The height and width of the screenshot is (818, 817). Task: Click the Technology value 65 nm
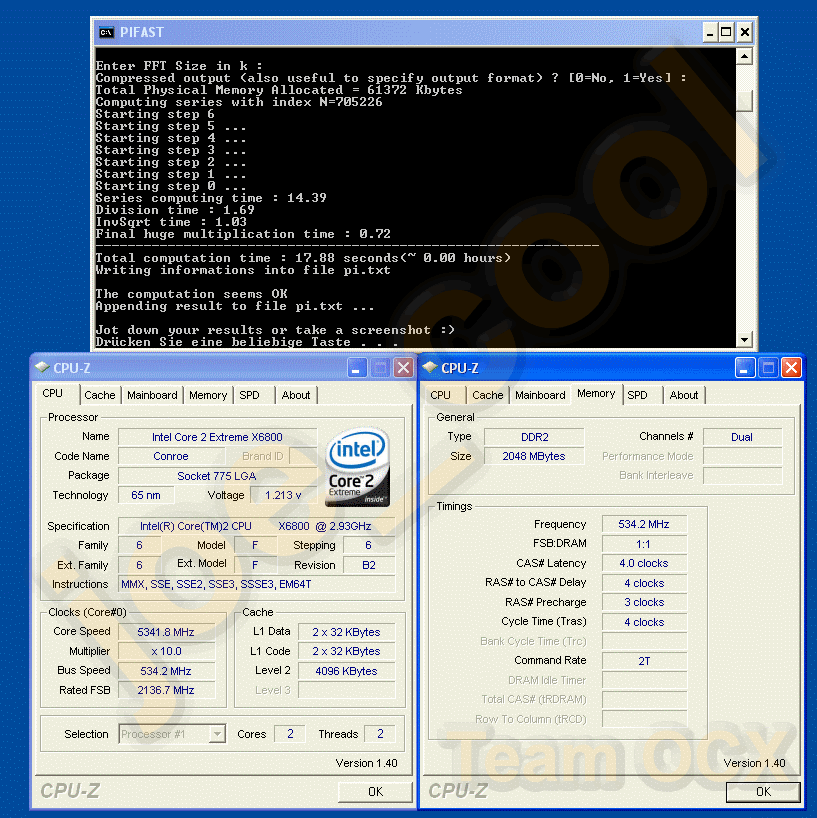click(146, 495)
